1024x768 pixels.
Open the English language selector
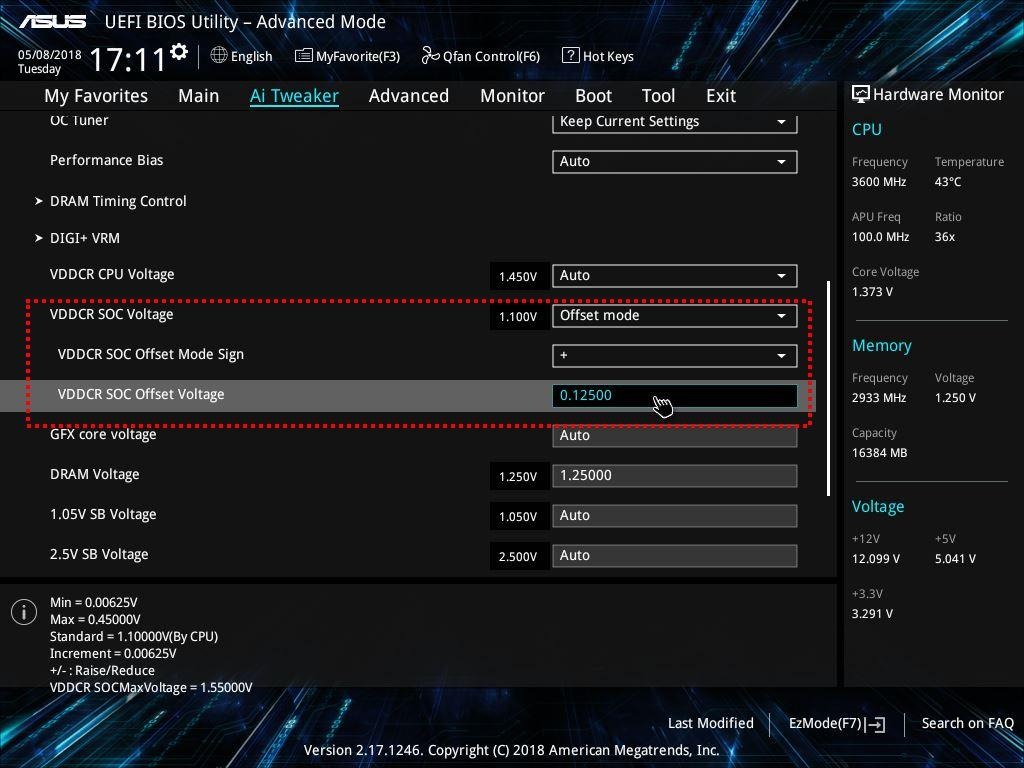[242, 56]
